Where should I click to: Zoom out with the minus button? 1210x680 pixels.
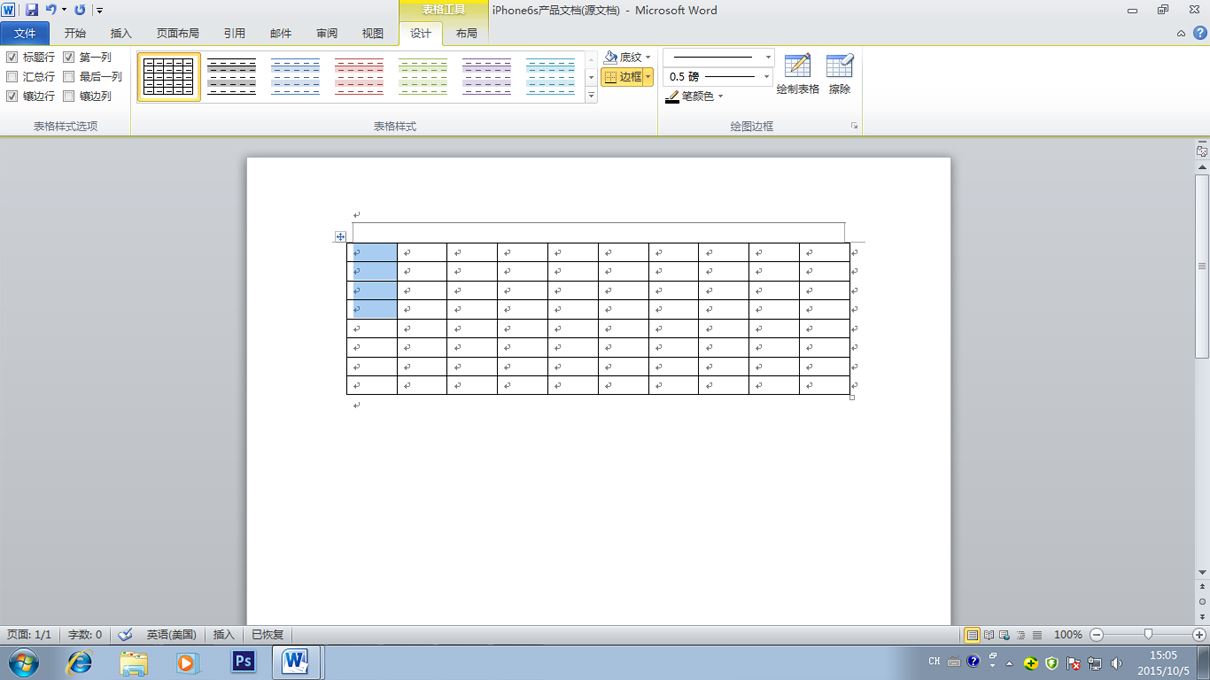[x=1096, y=635]
